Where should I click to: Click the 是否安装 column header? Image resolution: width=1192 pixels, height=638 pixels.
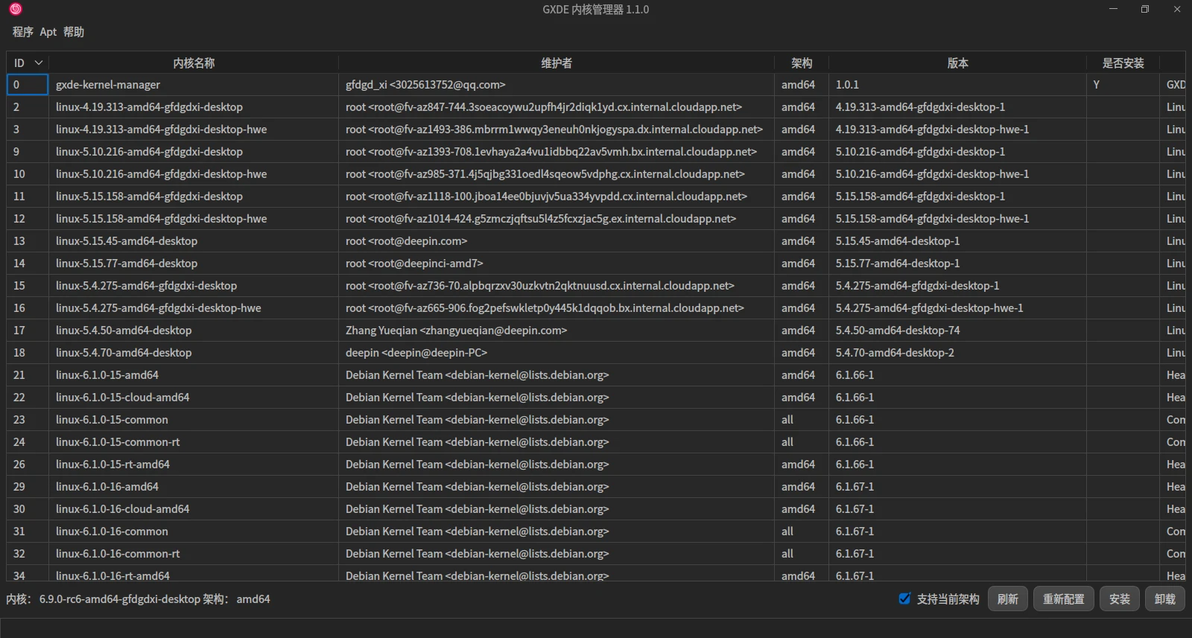1123,63
